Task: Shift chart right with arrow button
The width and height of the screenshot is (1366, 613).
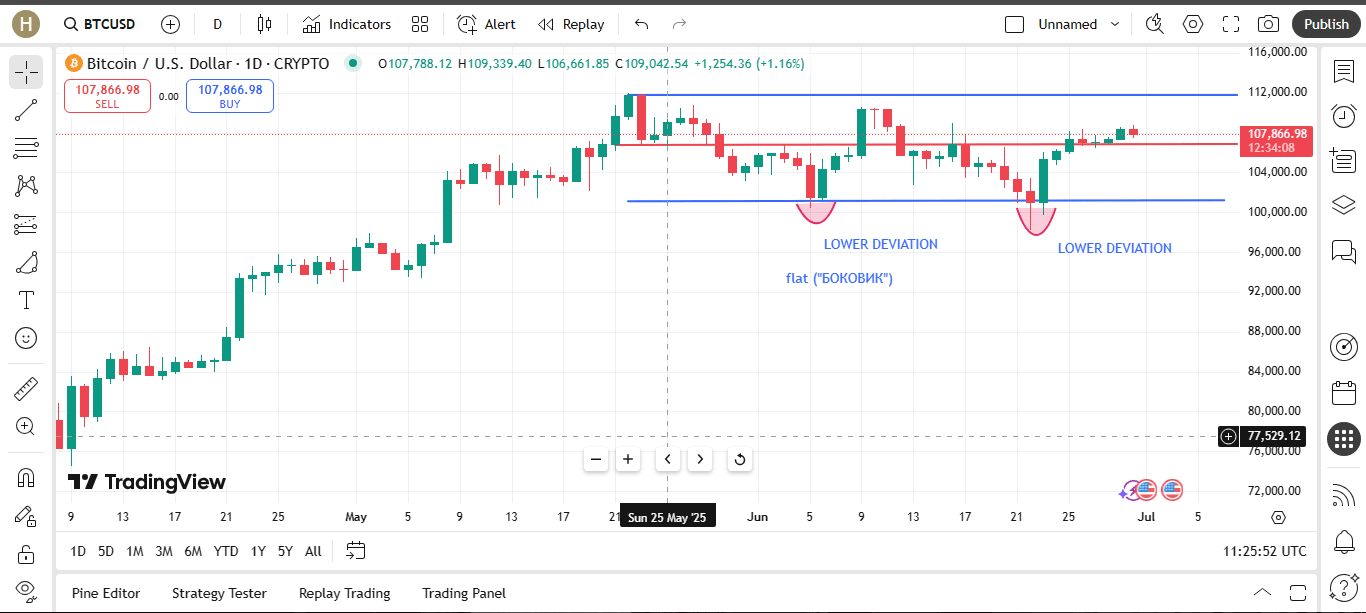Action: 700,459
